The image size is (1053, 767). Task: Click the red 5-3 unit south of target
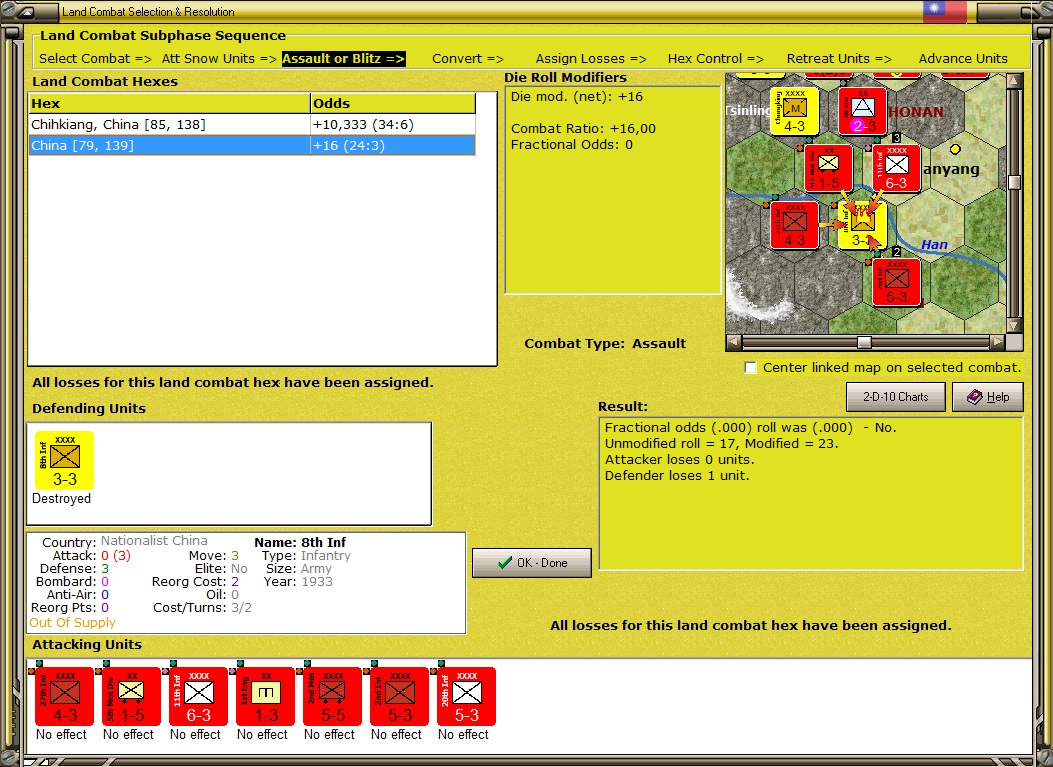coord(897,282)
